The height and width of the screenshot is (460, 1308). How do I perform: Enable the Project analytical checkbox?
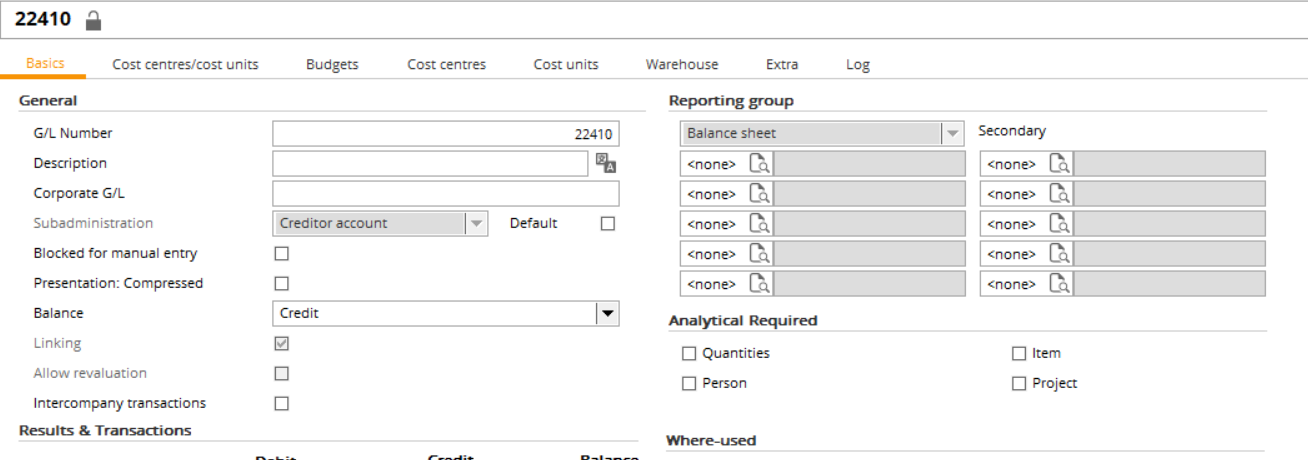point(1019,383)
